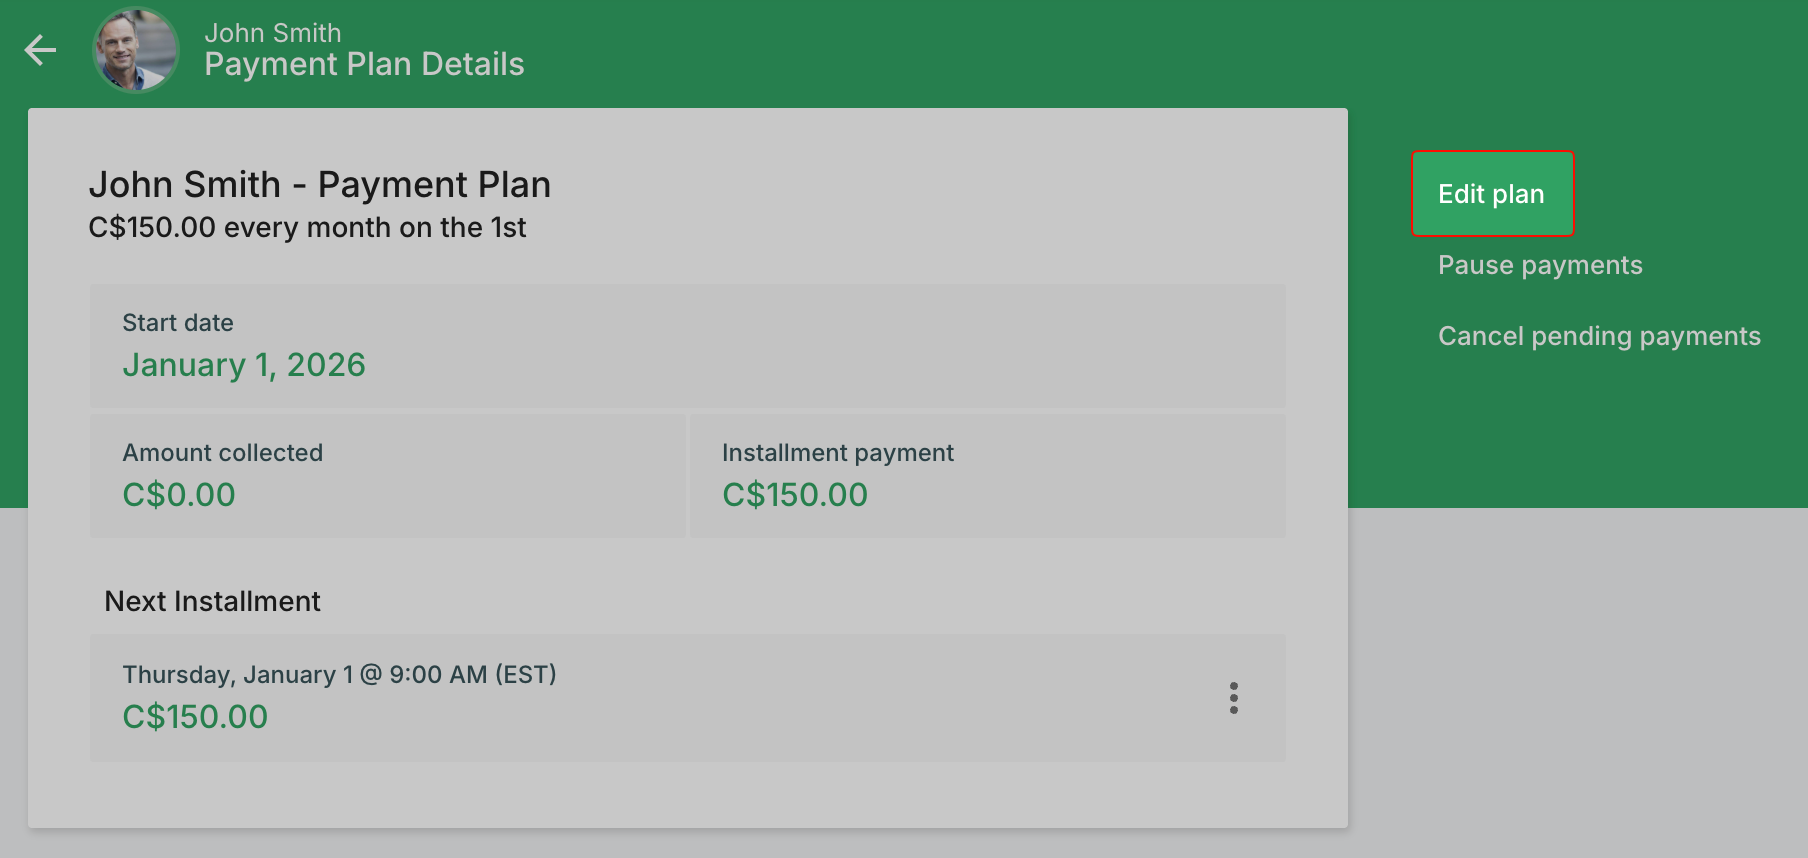The image size is (1808, 858).
Task: Open John Smith's profile picture
Action: coord(135,50)
